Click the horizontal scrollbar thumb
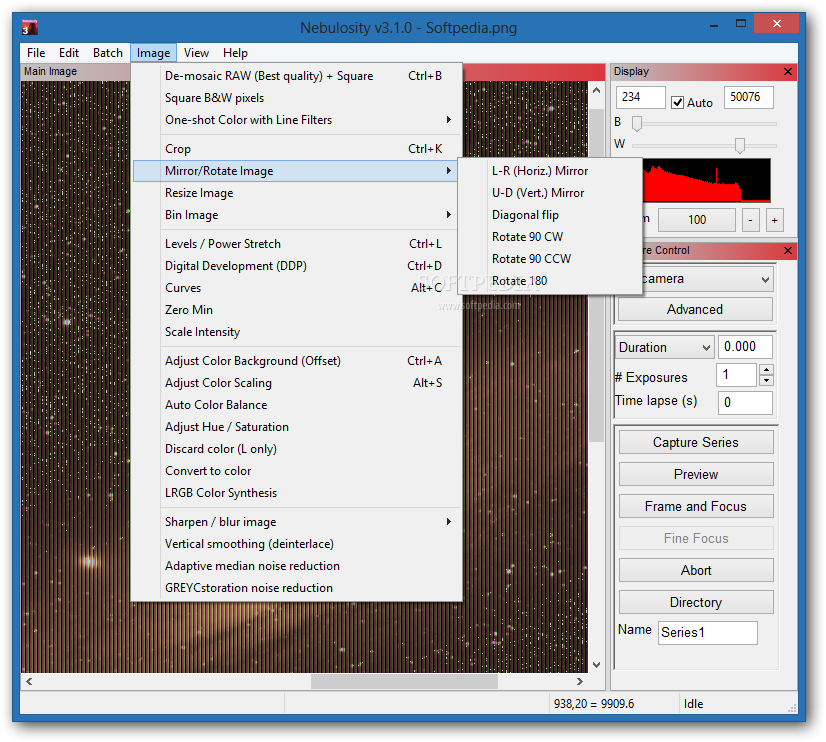This screenshot has height=742, width=826. 404,681
